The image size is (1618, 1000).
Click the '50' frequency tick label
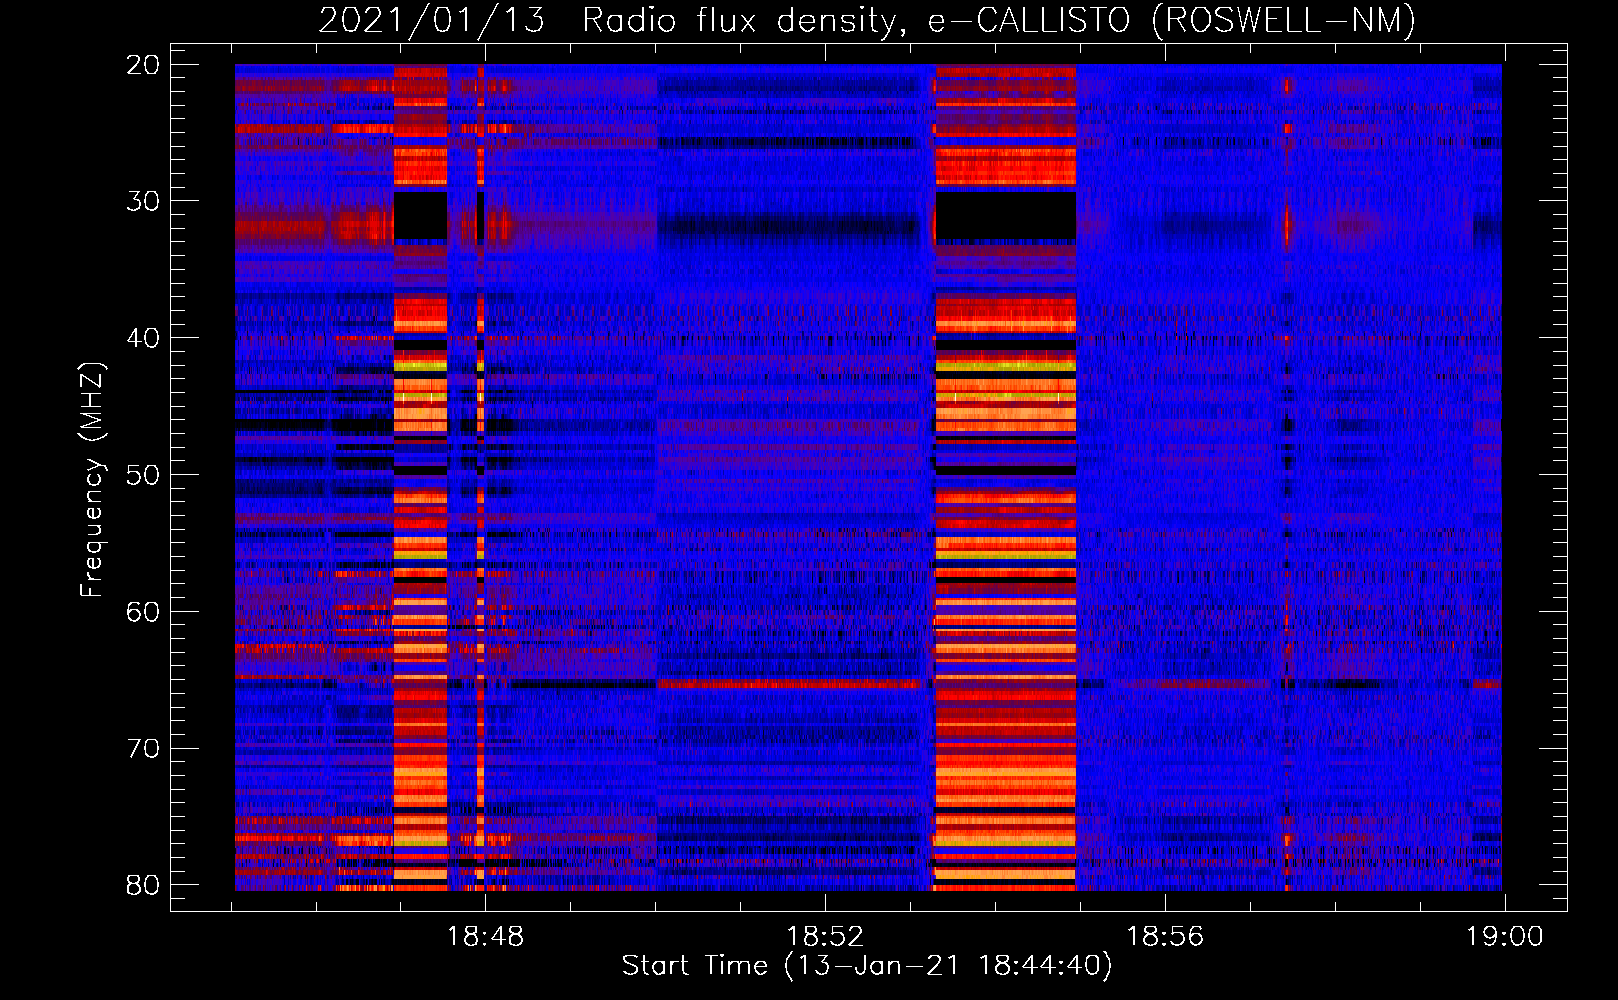click(144, 474)
